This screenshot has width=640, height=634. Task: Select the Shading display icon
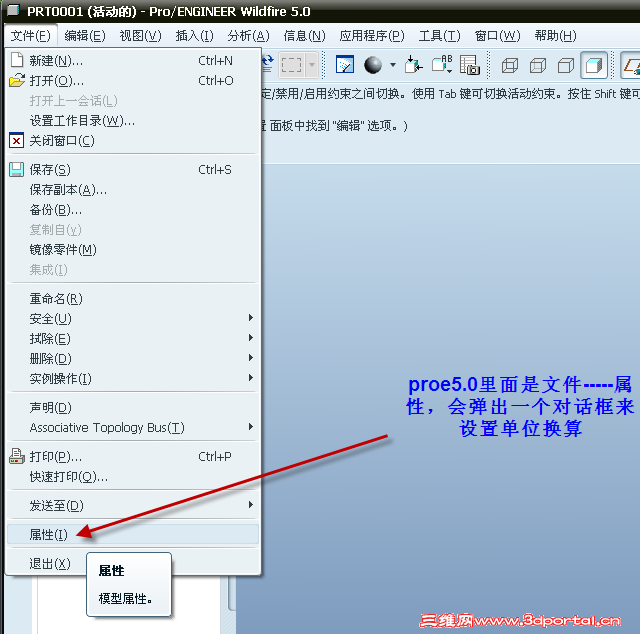coord(594,65)
